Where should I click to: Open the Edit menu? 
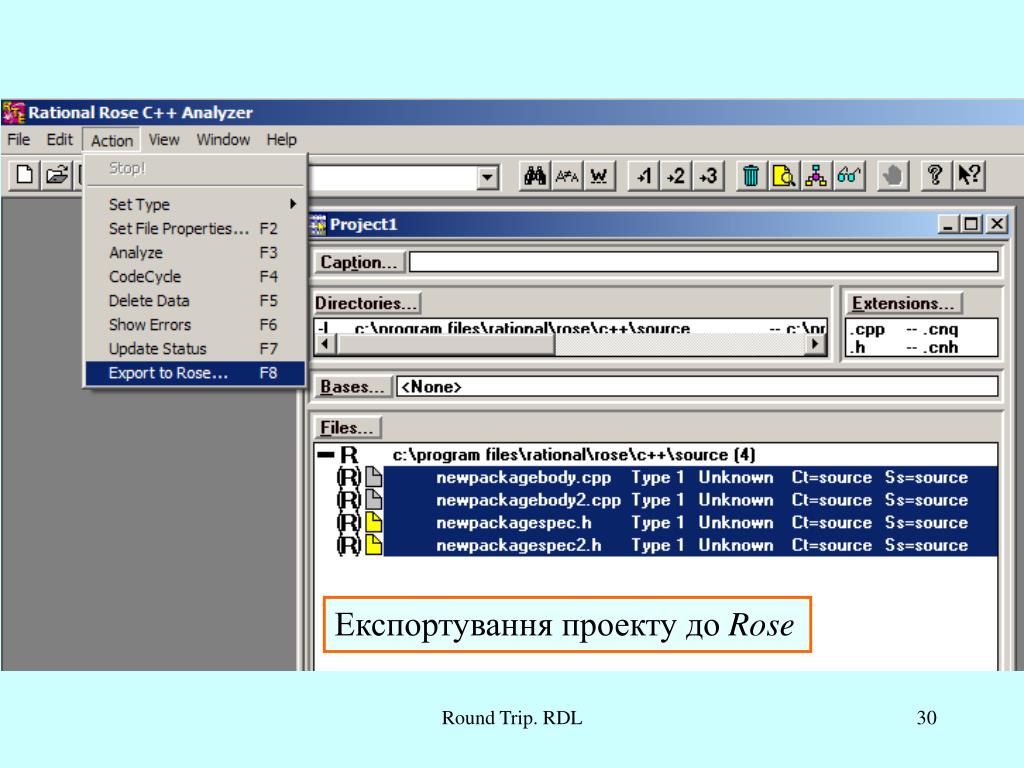click(x=59, y=140)
